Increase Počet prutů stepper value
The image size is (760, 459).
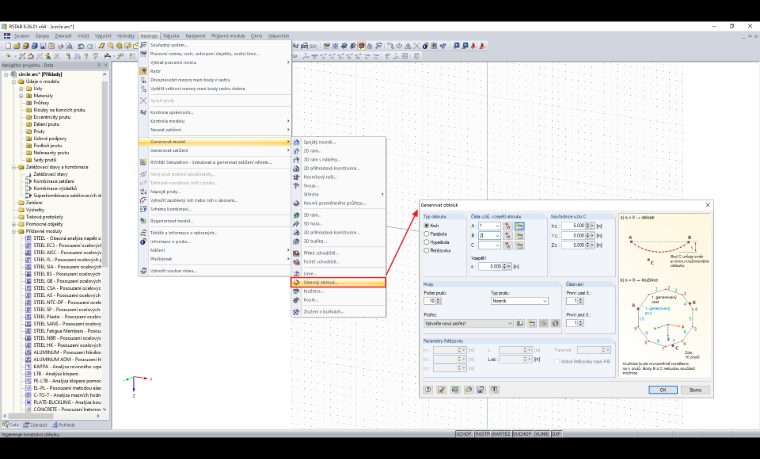[439, 299]
